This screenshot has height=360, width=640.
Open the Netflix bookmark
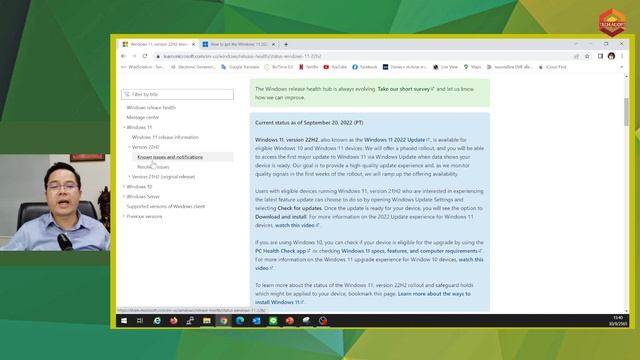click(x=309, y=67)
